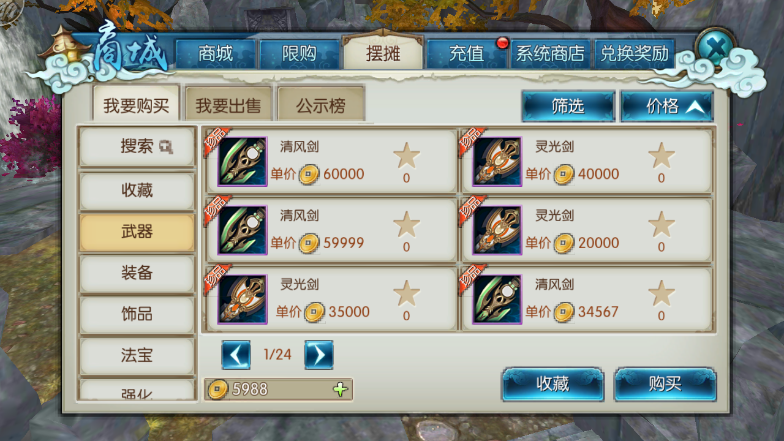Screen dimensions: 784x441
Task: Open the 装备 equipment category
Action: coord(137,274)
